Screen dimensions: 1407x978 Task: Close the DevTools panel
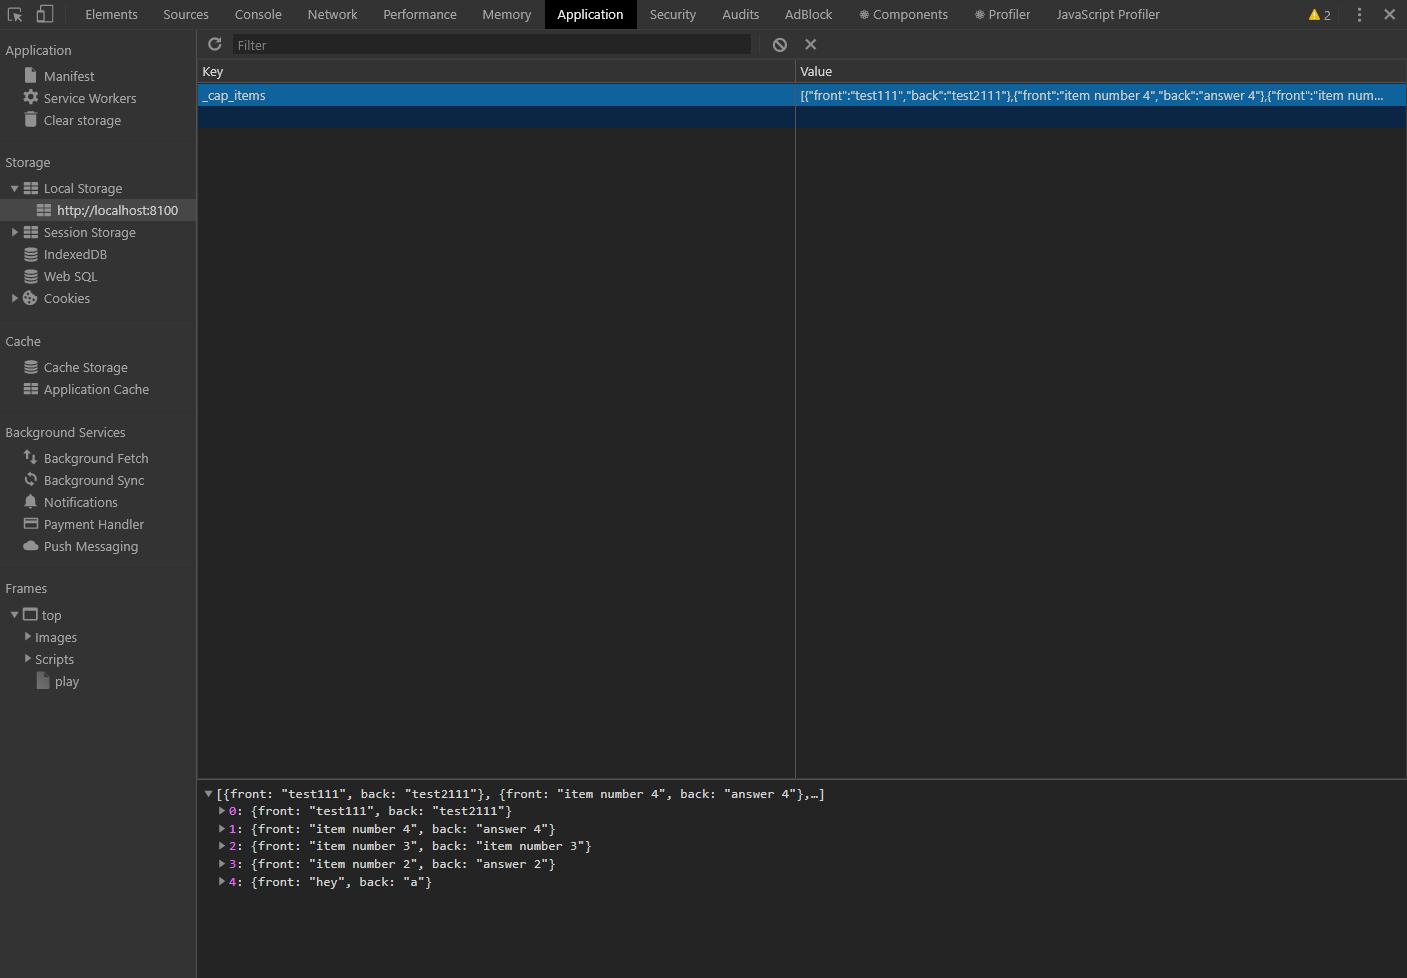click(x=1390, y=14)
